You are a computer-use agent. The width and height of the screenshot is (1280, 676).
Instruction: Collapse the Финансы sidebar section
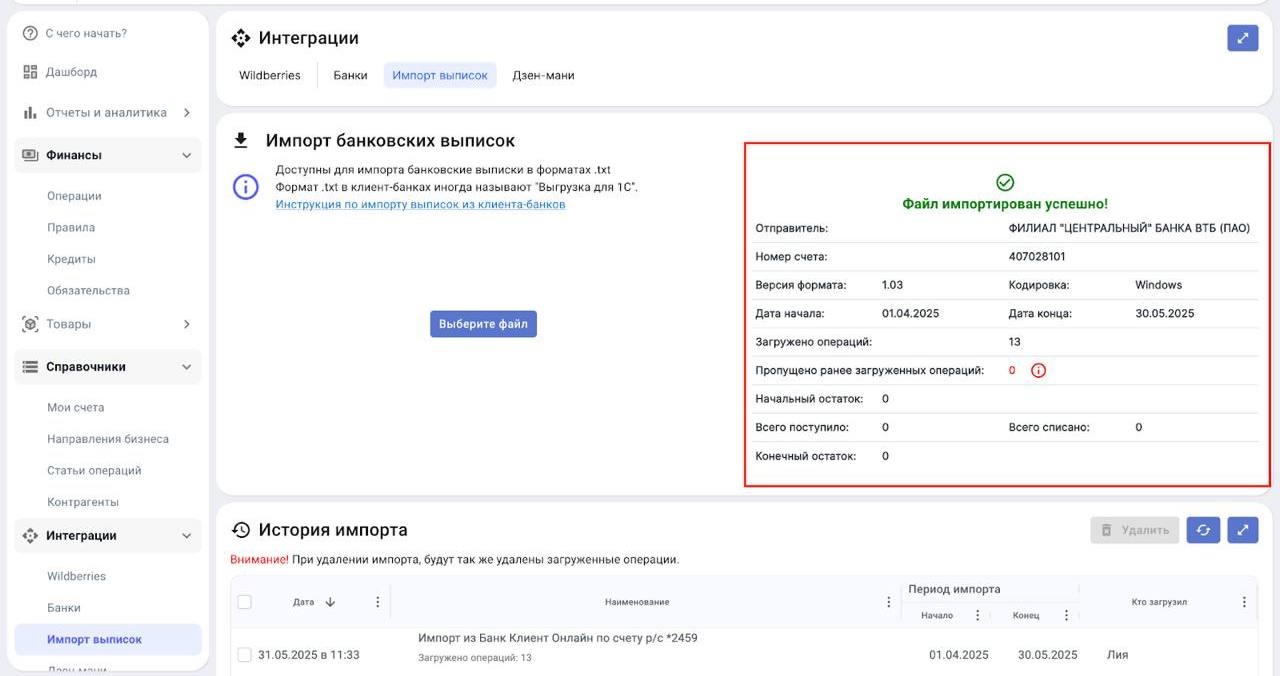[x=186, y=155]
